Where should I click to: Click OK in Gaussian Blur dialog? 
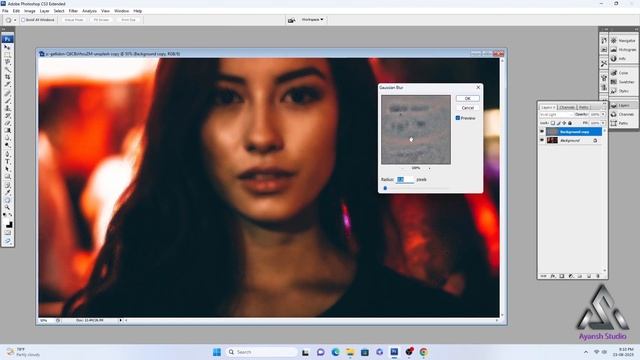point(468,98)
